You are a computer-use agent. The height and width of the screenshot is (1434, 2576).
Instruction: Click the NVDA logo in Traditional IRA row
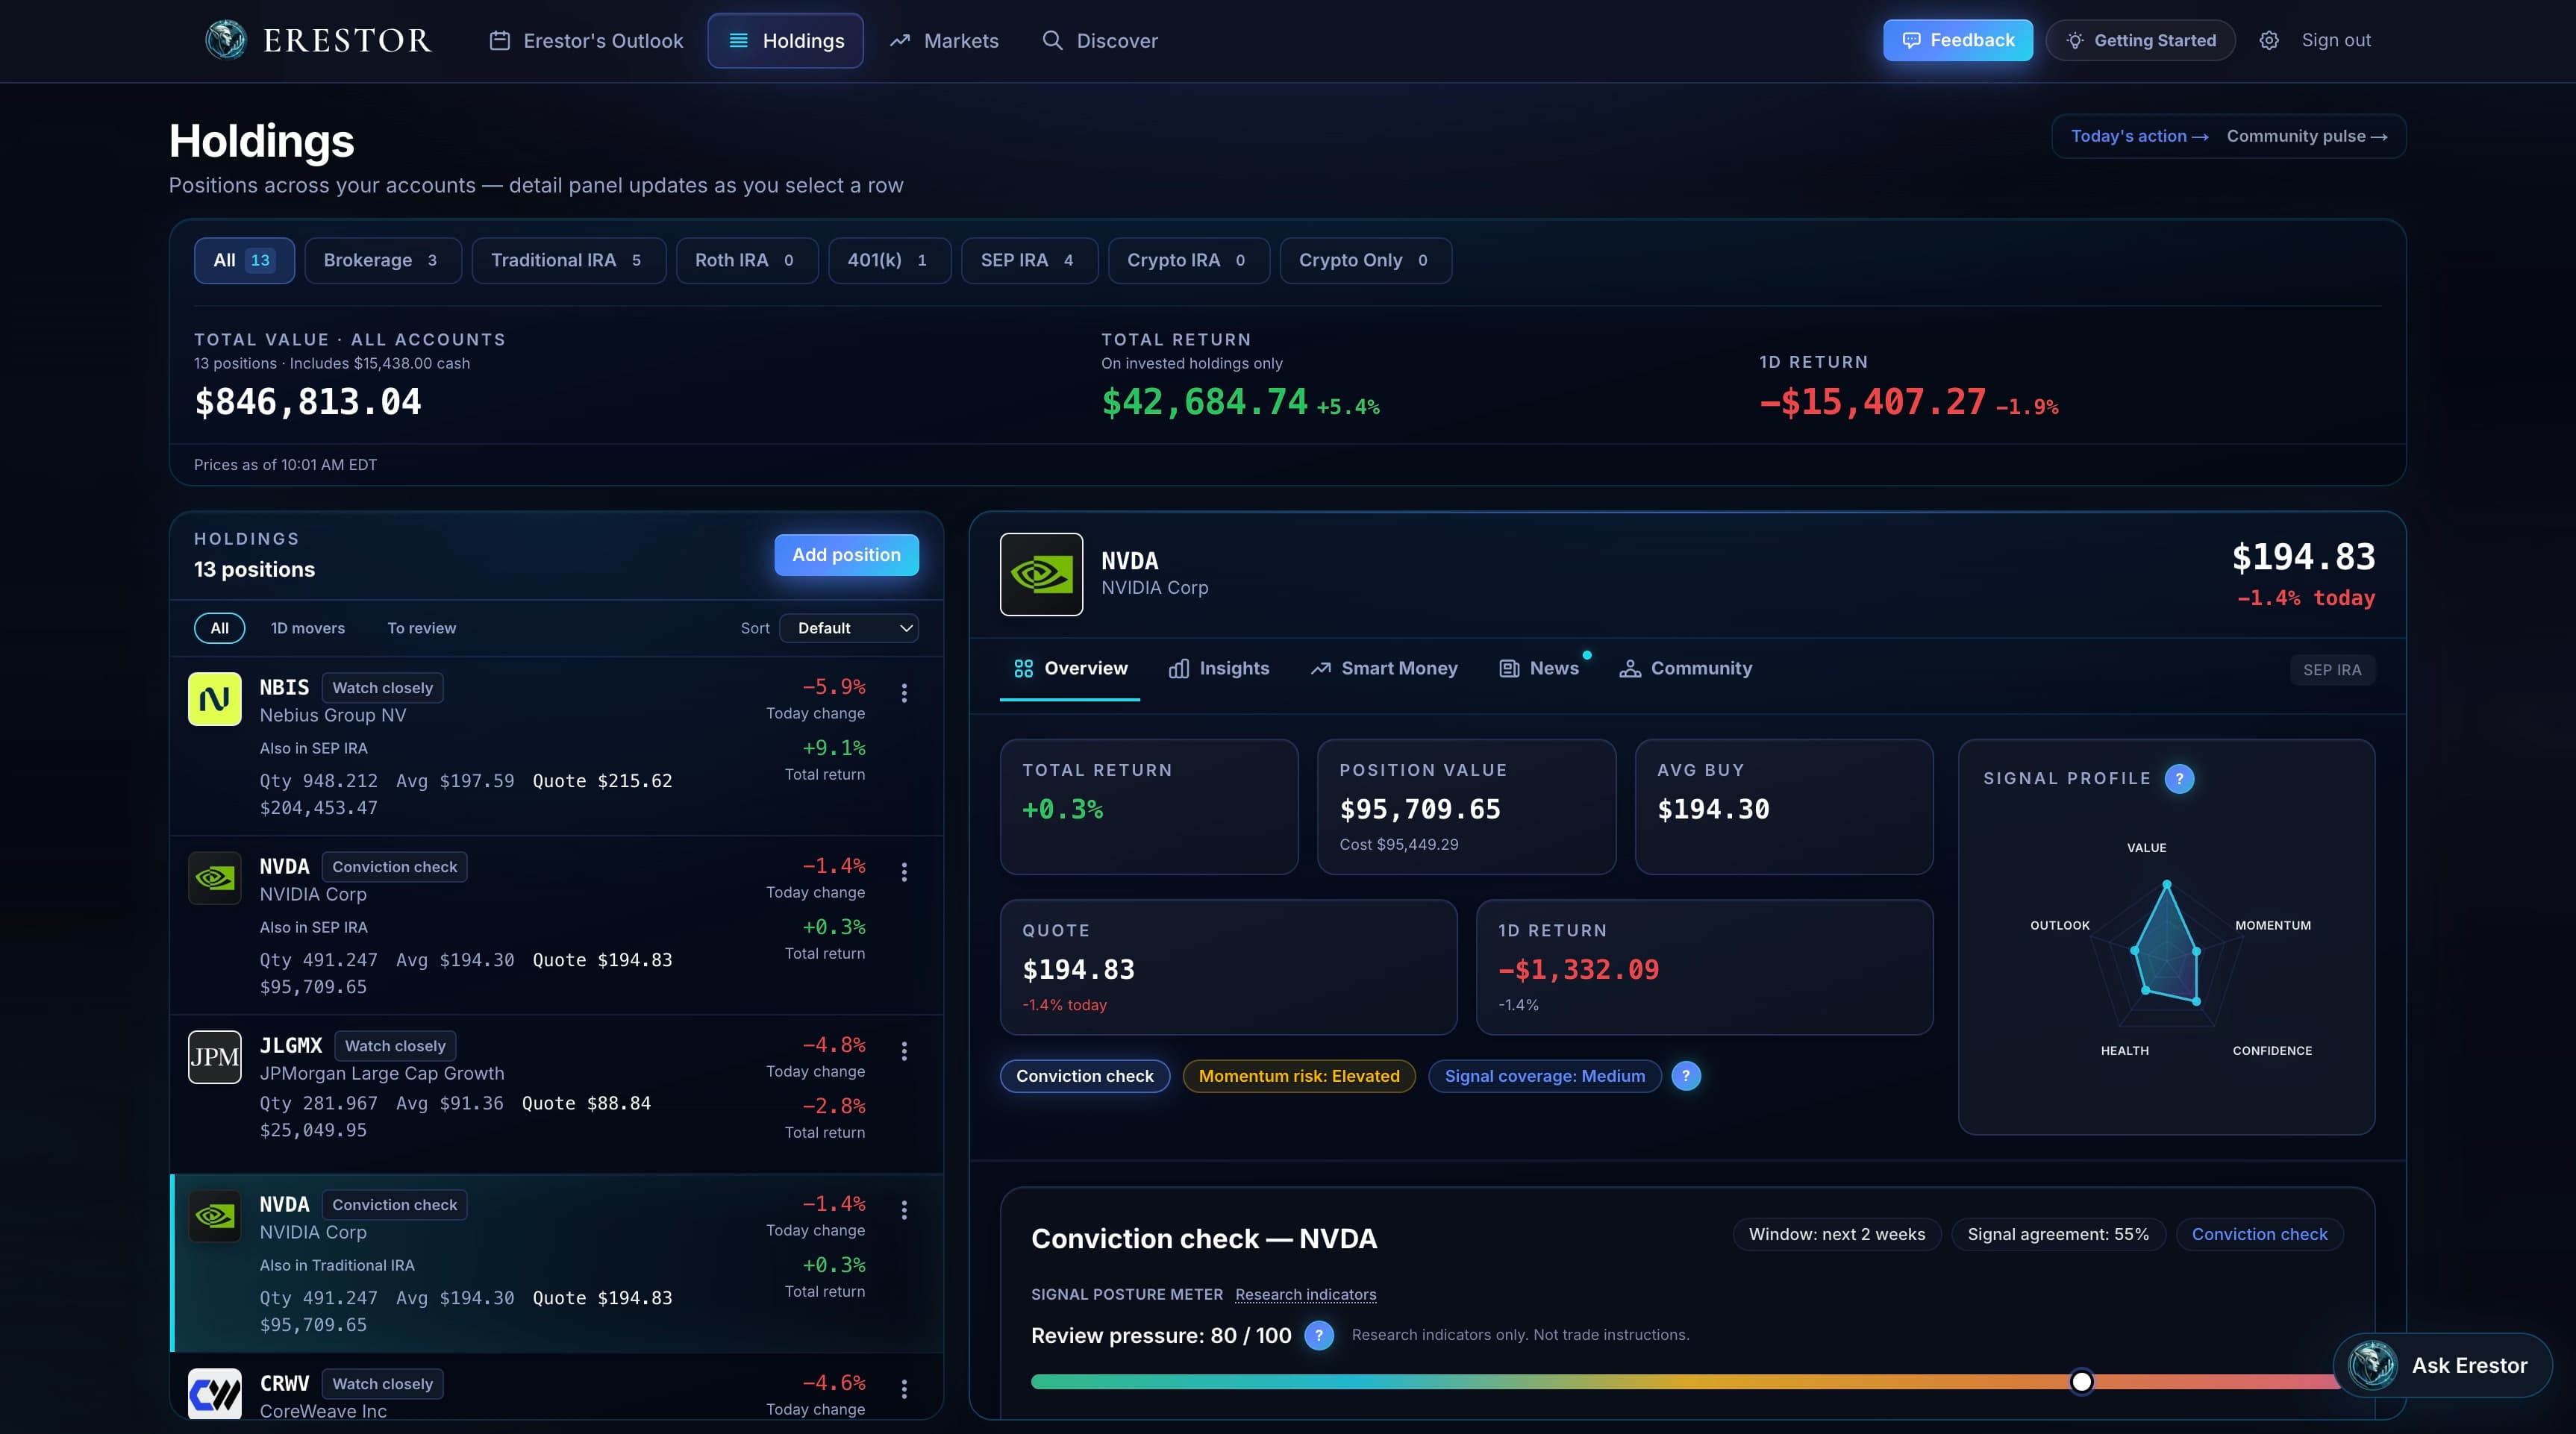[x=215, y=878]
